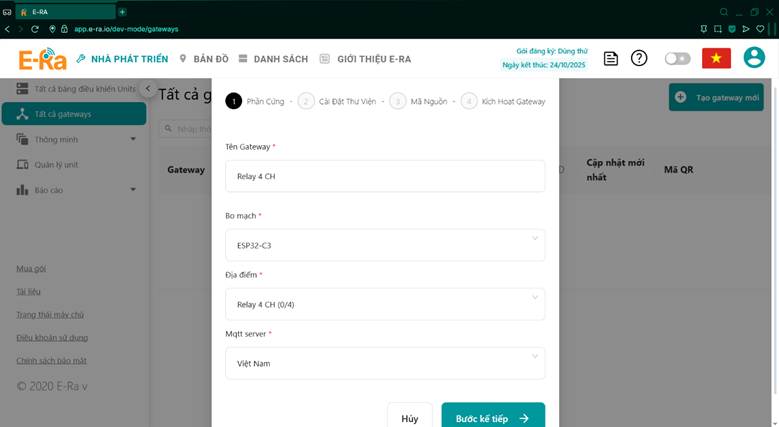Click the help question mark icon
779x427 pixels.
tap(639, 58)
